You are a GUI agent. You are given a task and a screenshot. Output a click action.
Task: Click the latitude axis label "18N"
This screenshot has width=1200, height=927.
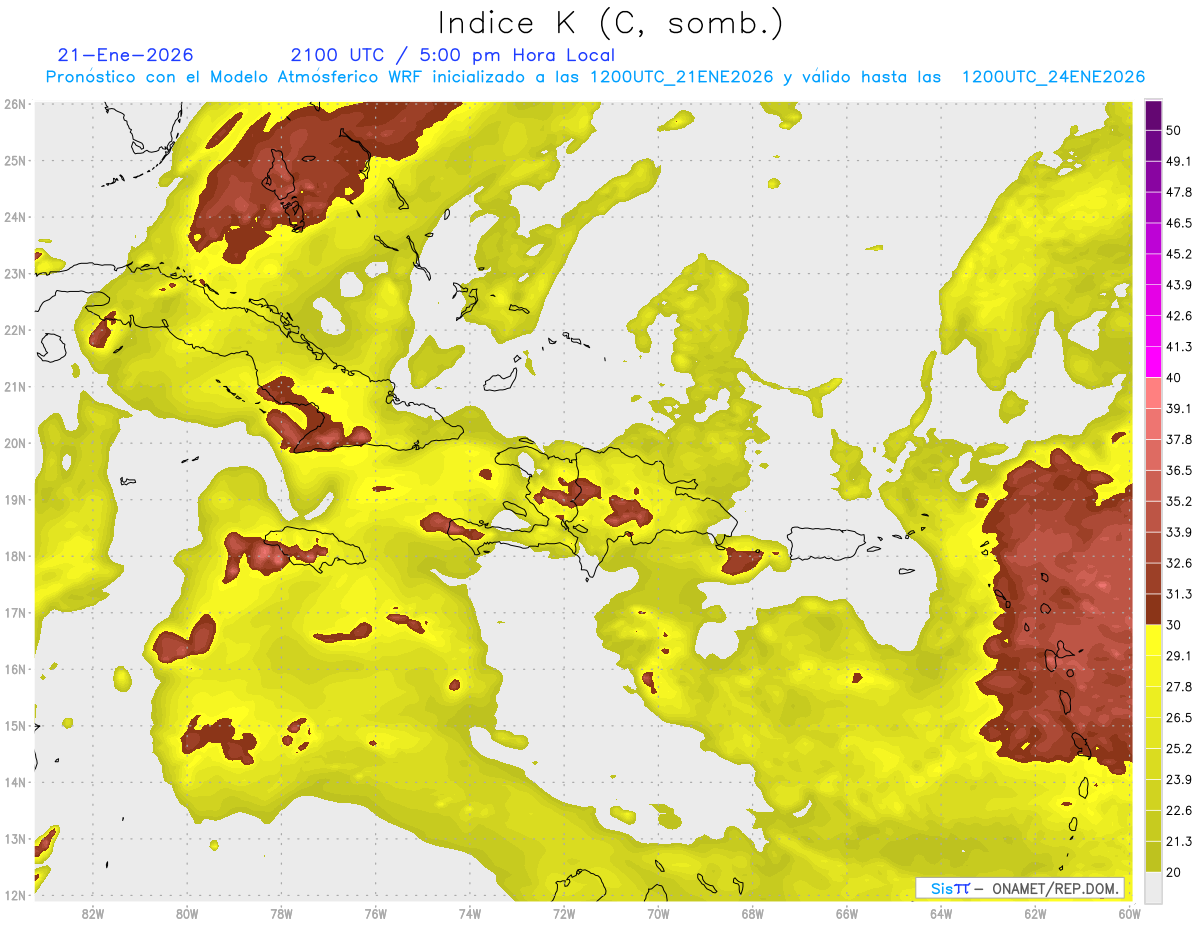pos(14,556)
